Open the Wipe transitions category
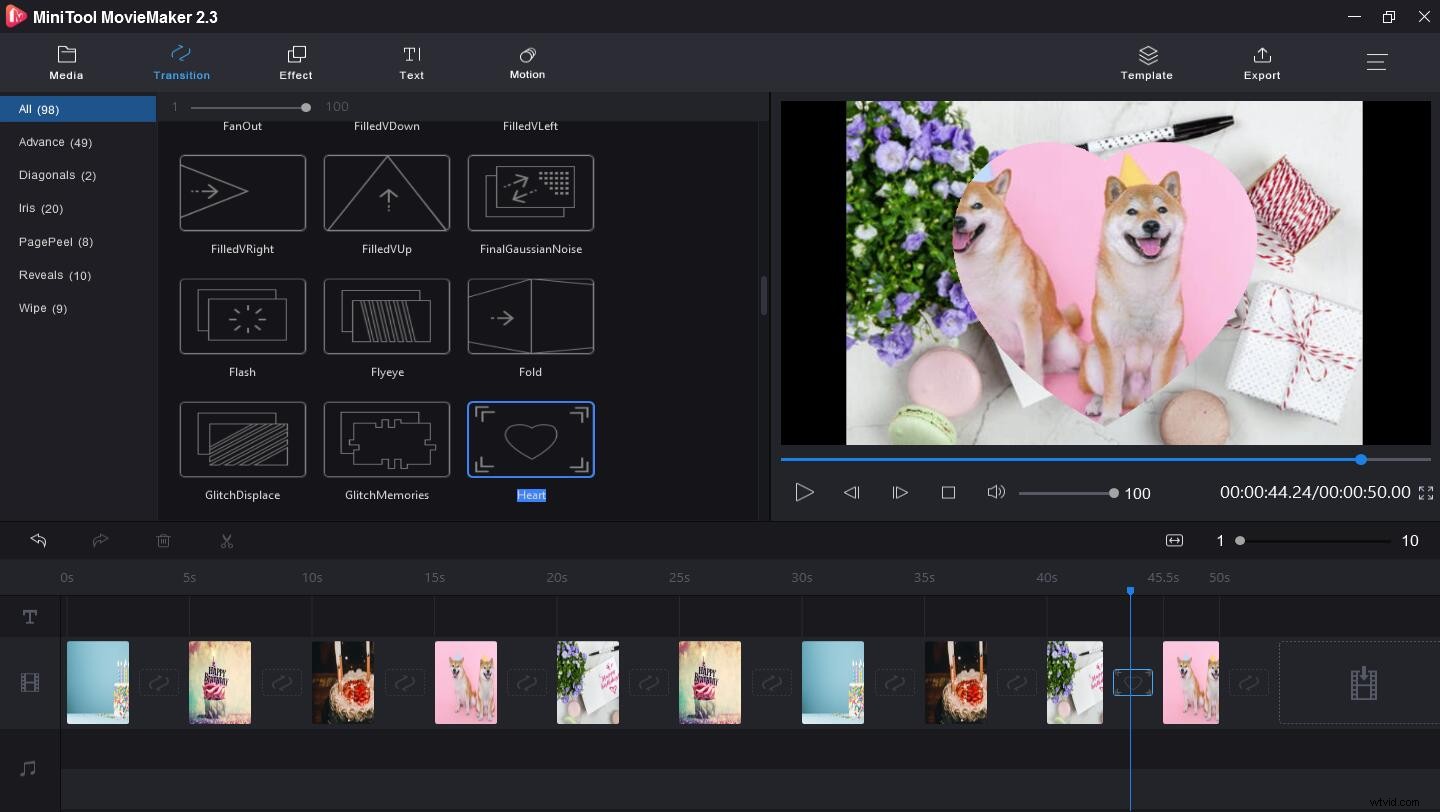The image size is (1440, 812). click(42, 308)
